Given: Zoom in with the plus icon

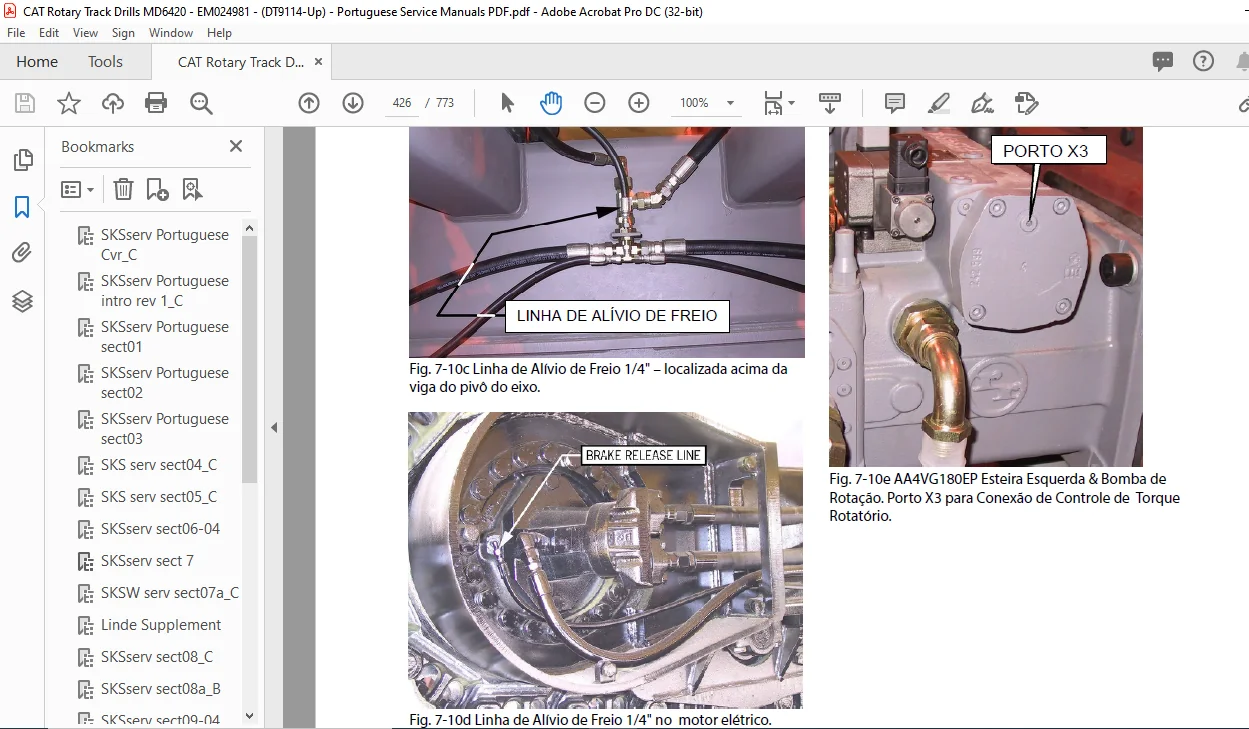Looking at the screenshot, I should coord(639,103).
